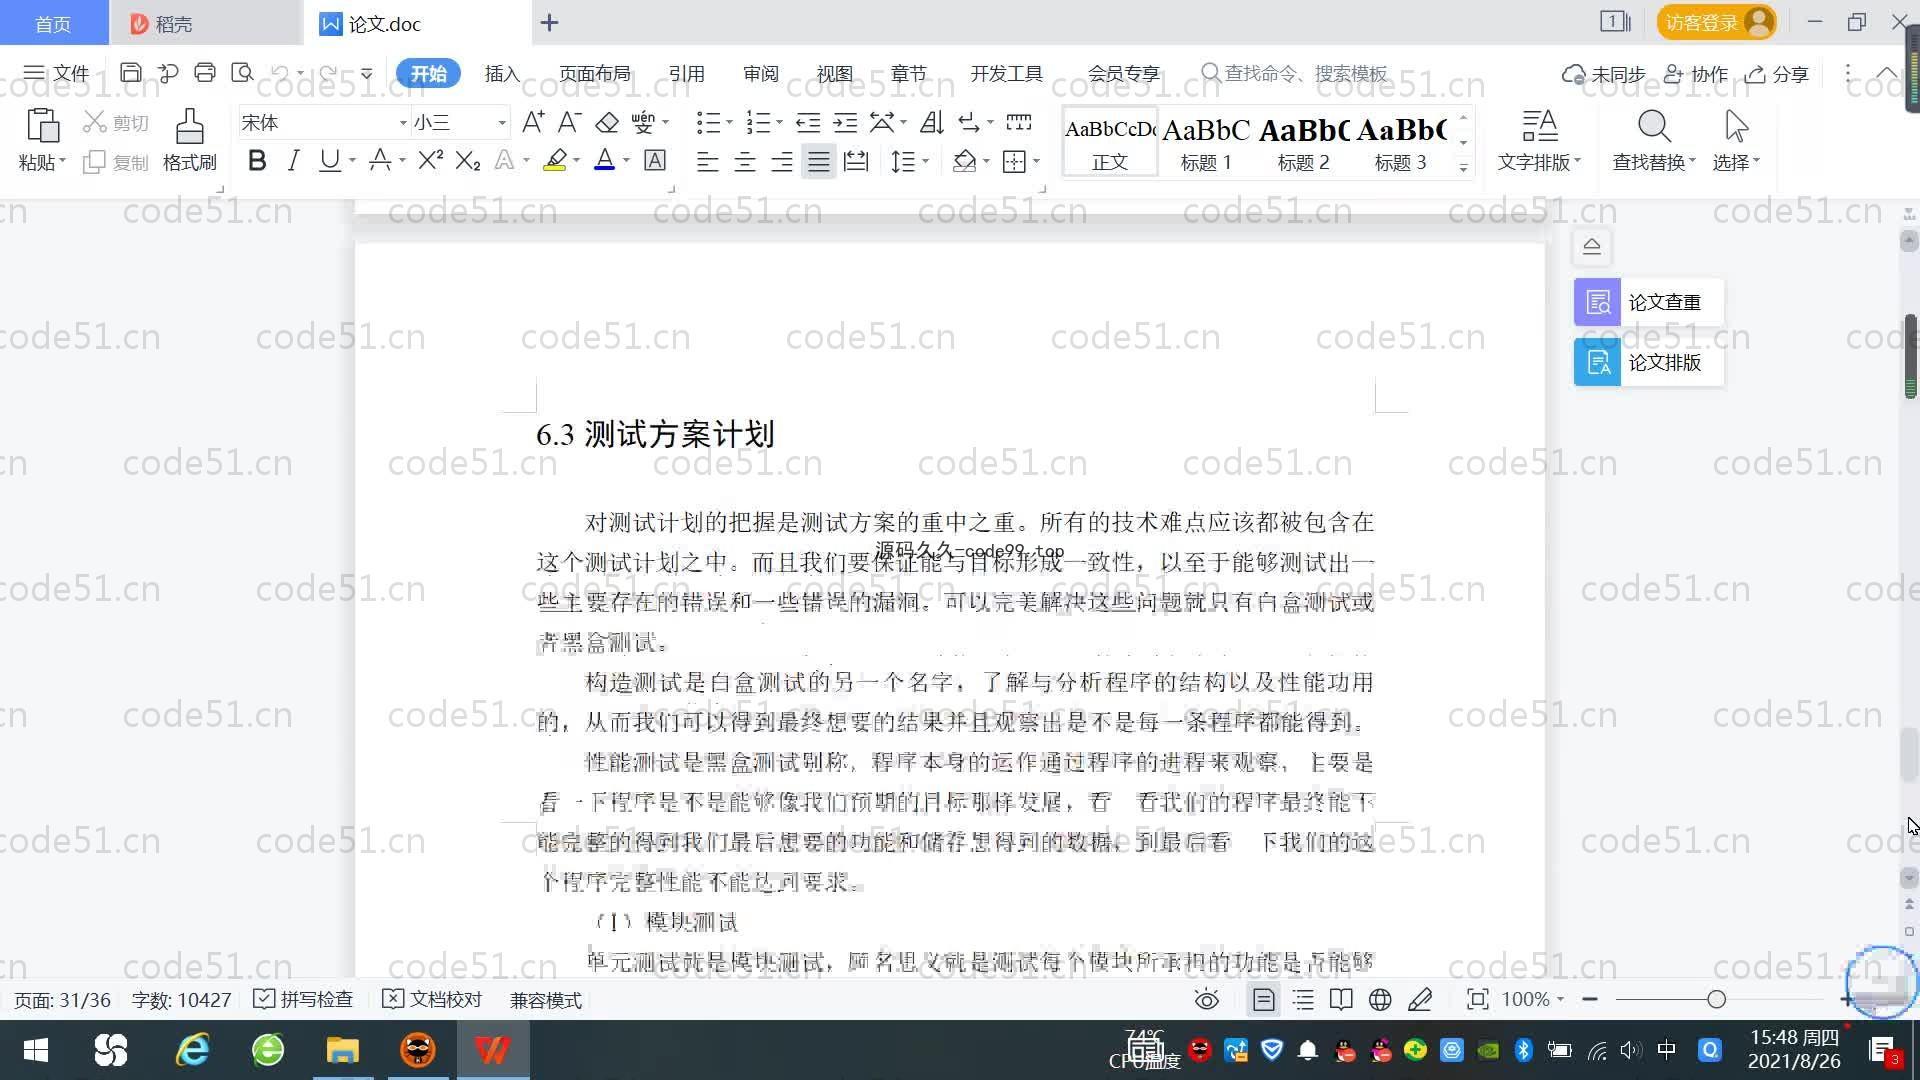
Task: Increase paragraph indent
Action: 846,123
